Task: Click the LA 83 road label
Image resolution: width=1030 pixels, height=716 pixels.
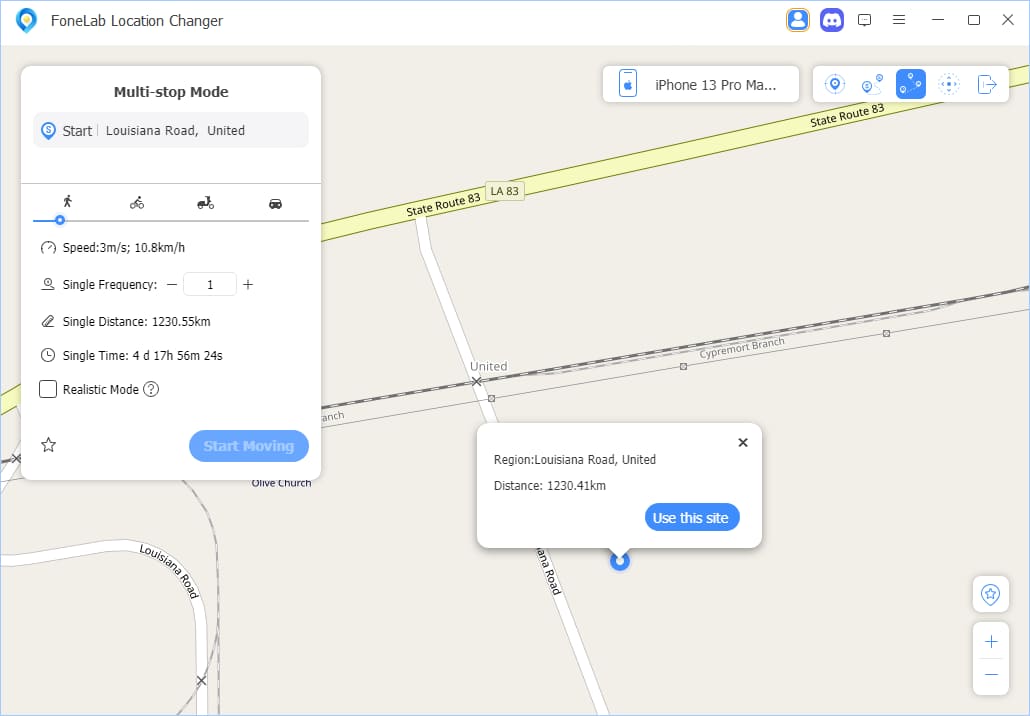Action: point(504,191)
